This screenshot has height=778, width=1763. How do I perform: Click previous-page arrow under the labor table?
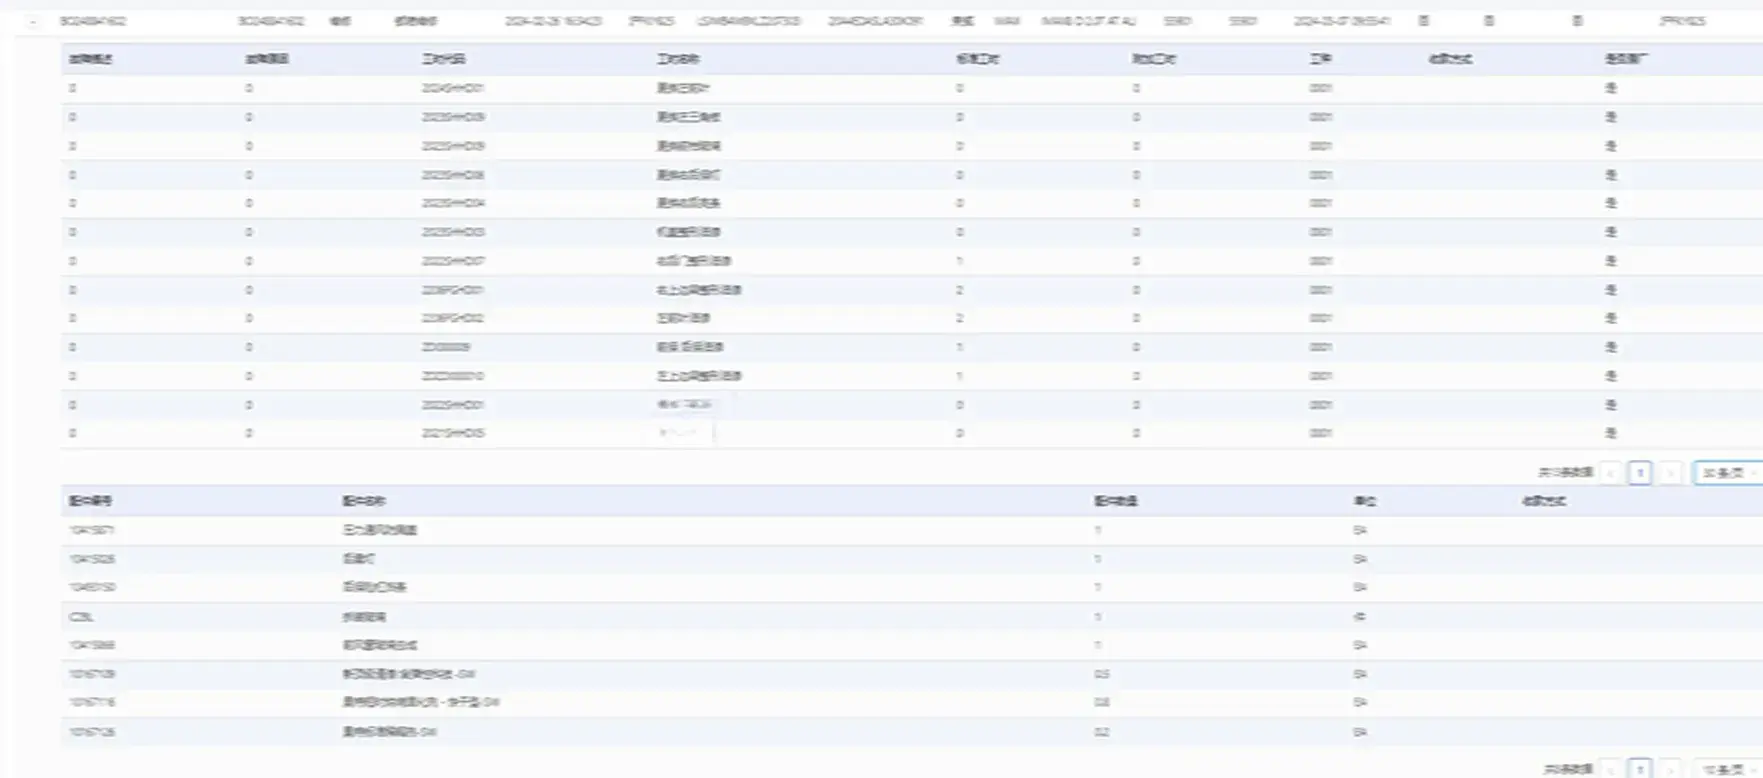[1610, 473]
